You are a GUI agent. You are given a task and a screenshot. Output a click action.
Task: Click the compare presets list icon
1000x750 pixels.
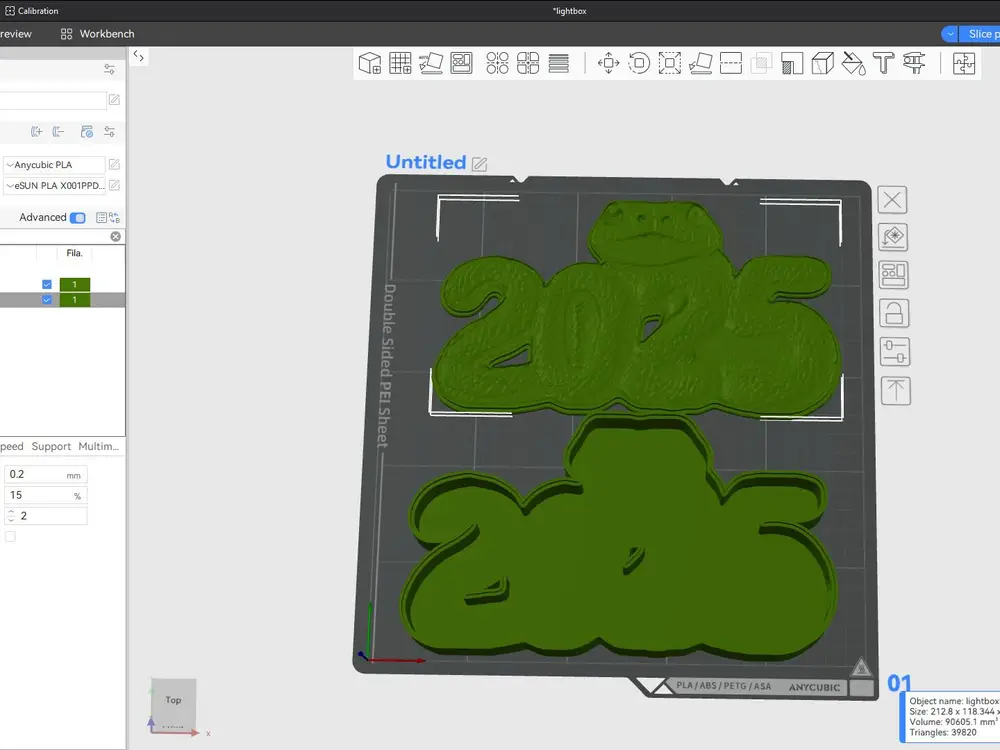point(101,217)
